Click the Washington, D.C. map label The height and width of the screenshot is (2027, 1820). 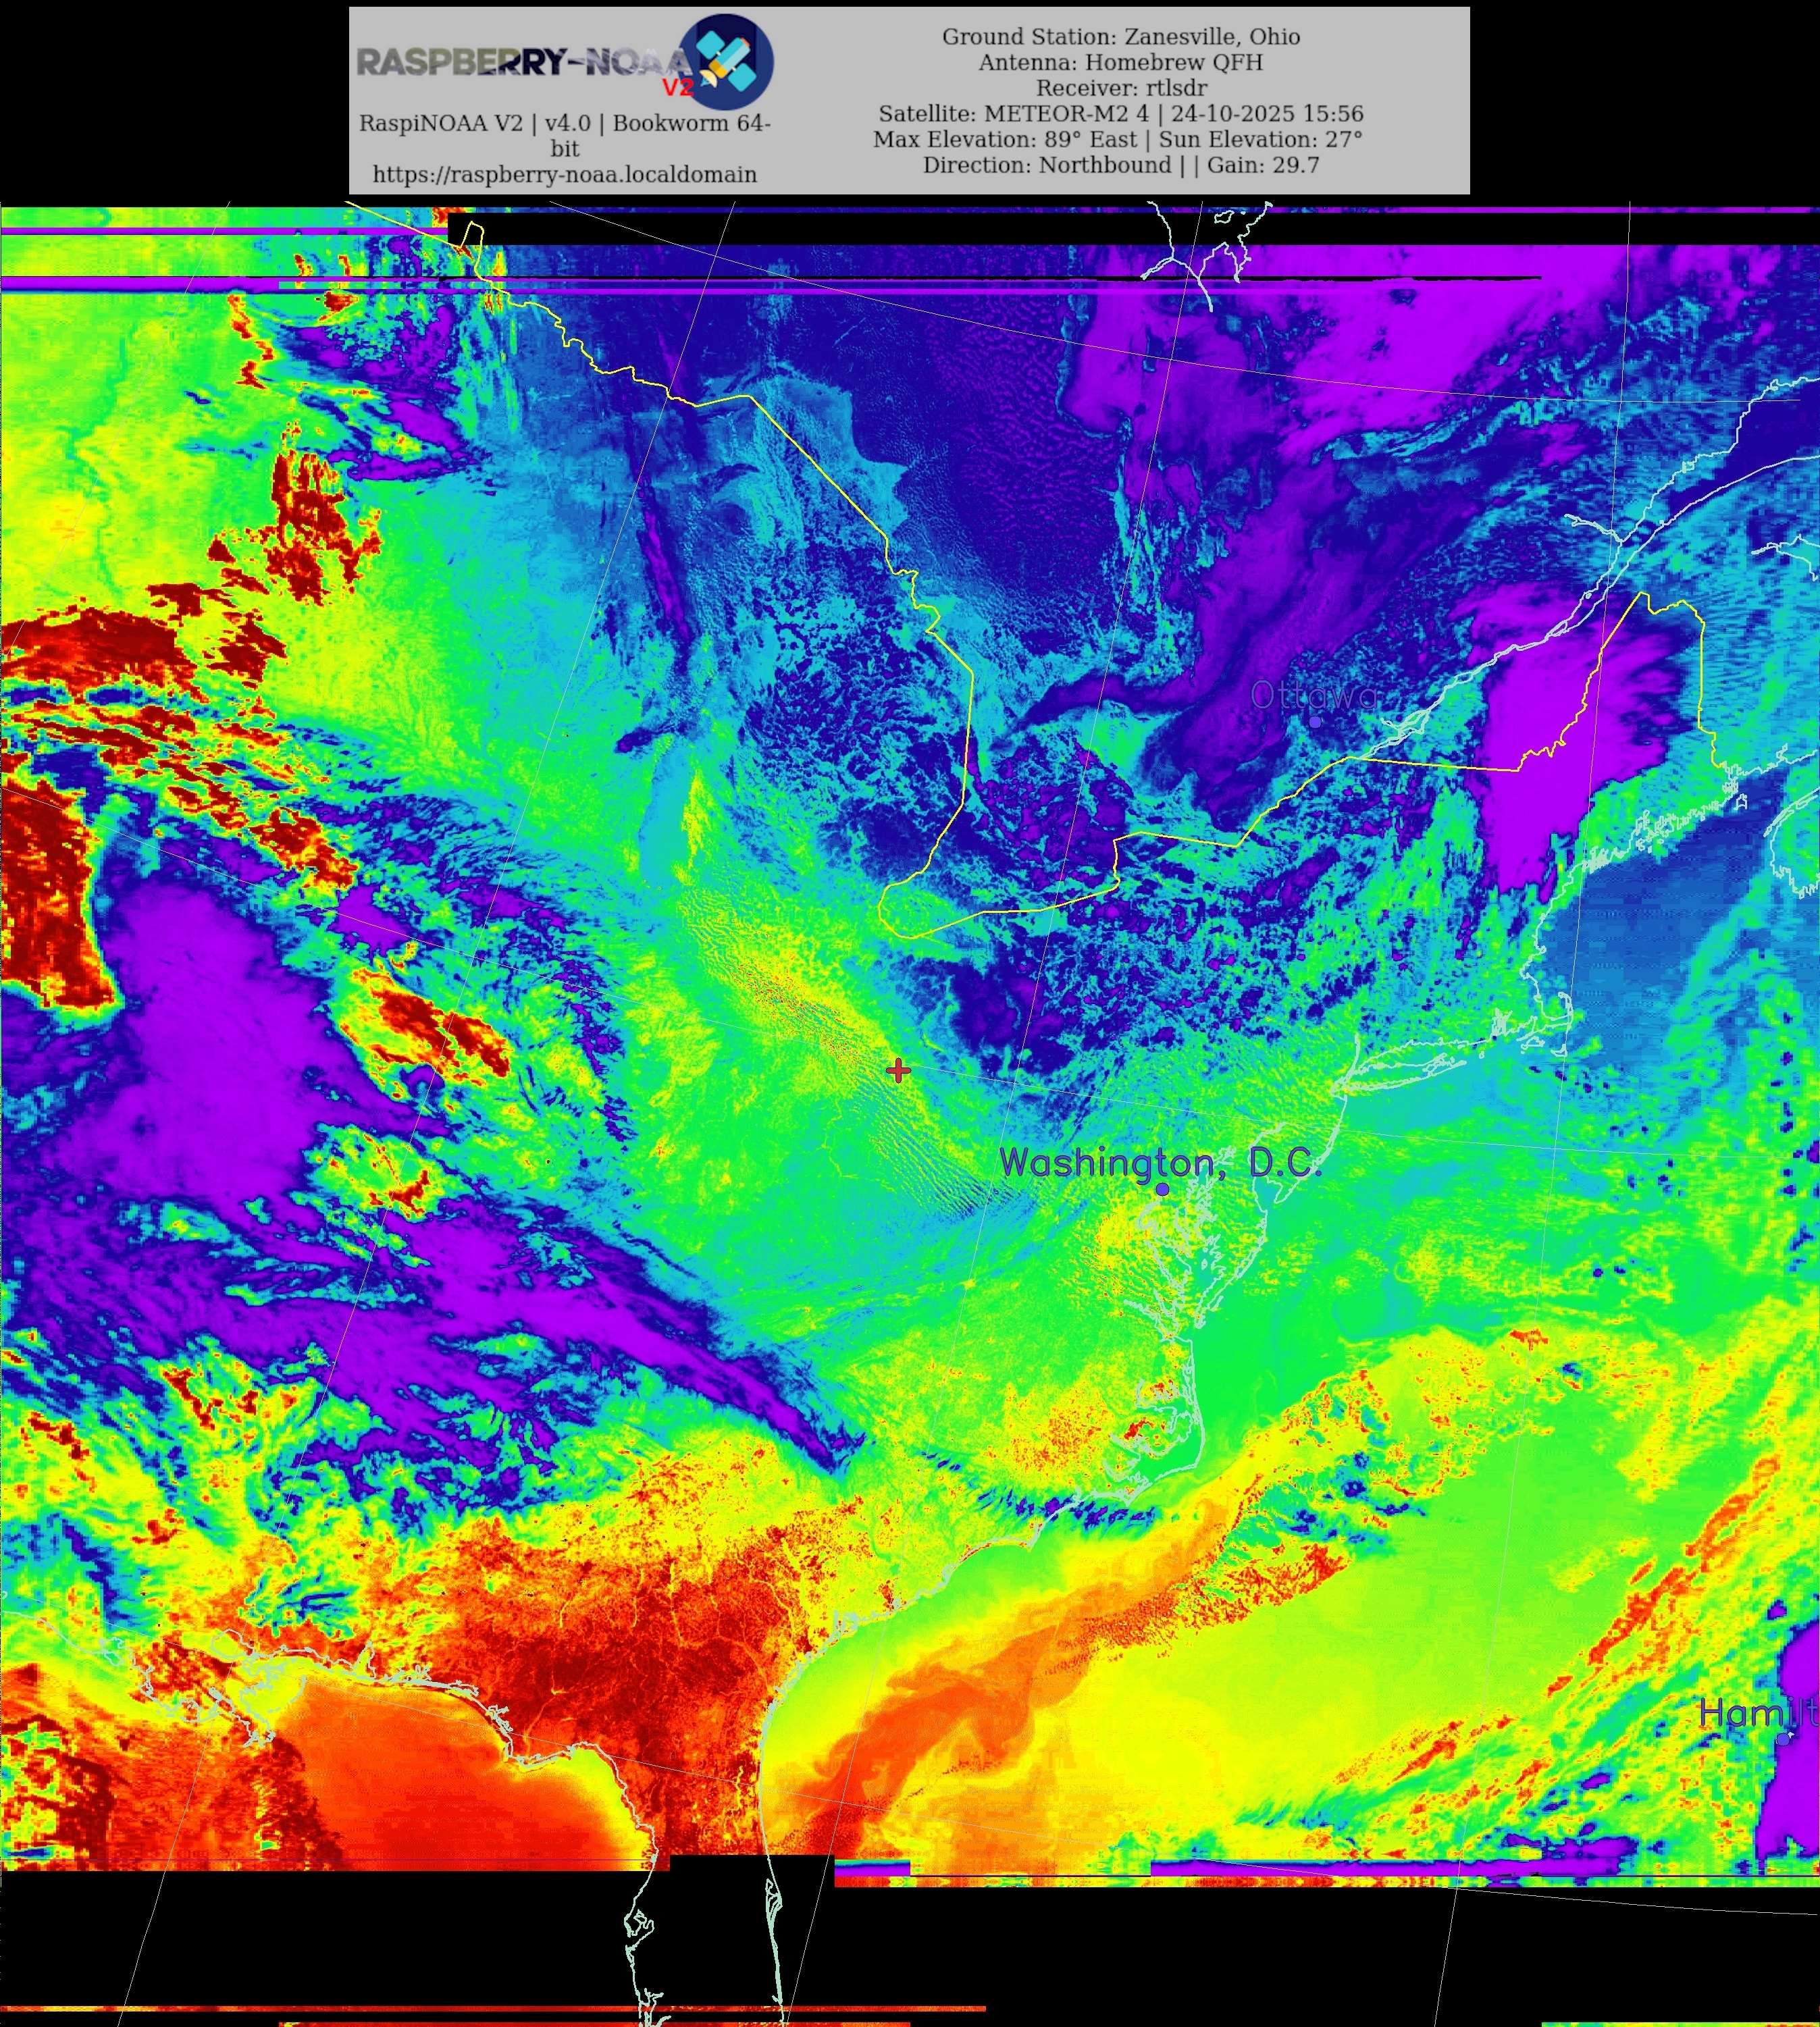tap(1160, 1162)
